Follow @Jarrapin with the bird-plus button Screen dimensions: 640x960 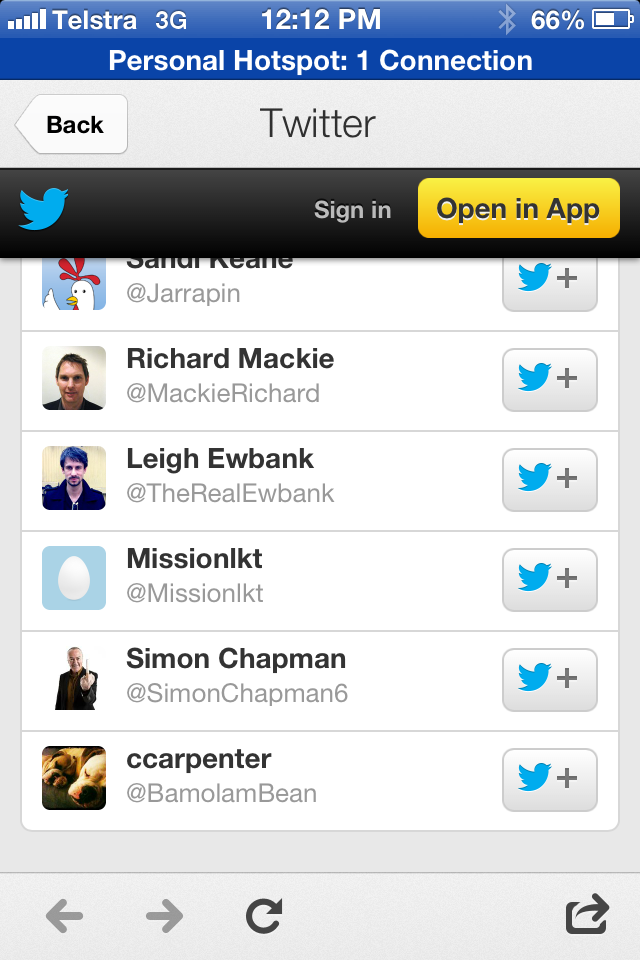pos(549,282)
